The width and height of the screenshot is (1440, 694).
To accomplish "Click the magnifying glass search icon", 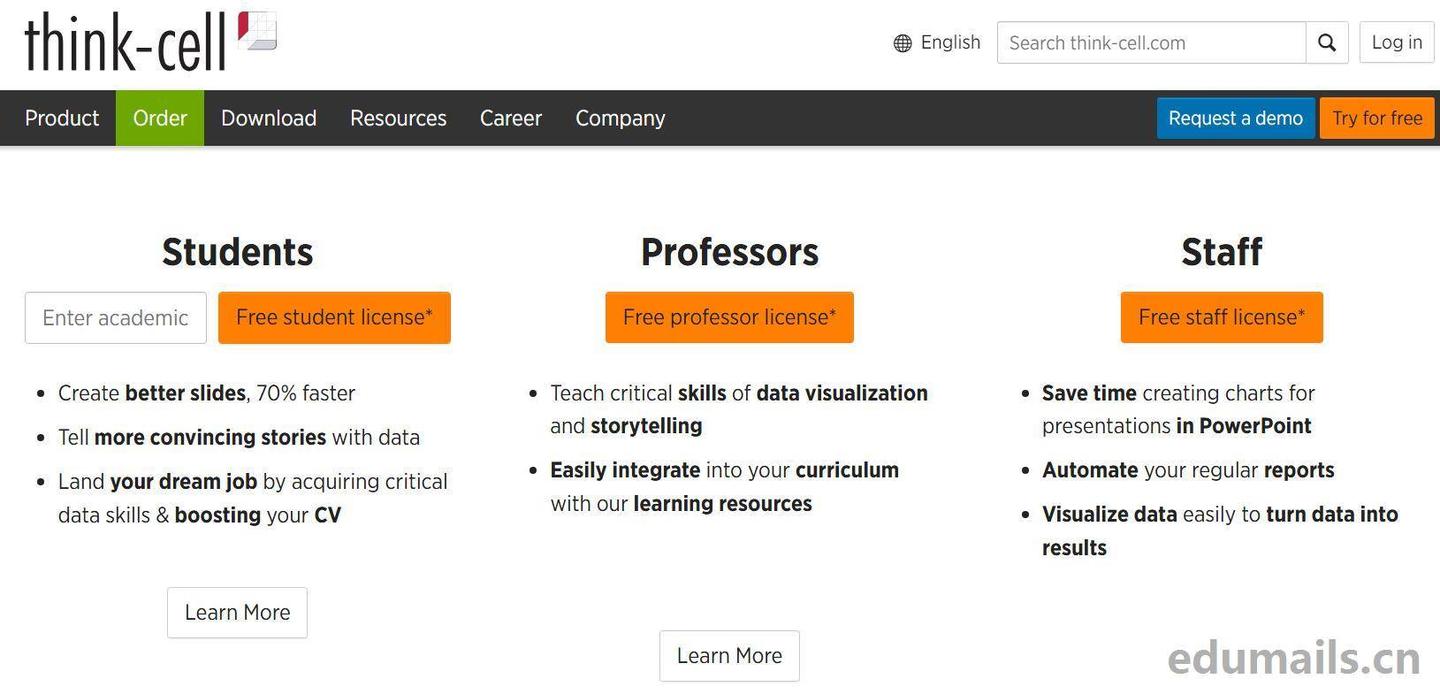I will point(1327,43).
